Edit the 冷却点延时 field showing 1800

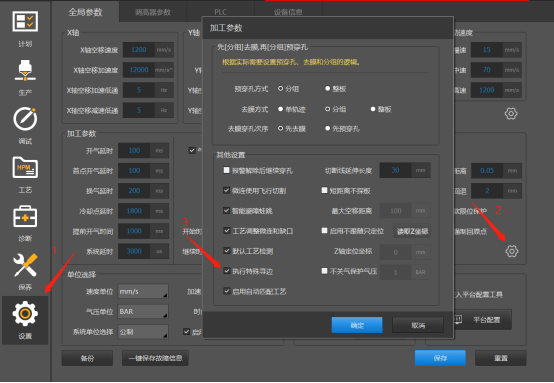point(134,211)
